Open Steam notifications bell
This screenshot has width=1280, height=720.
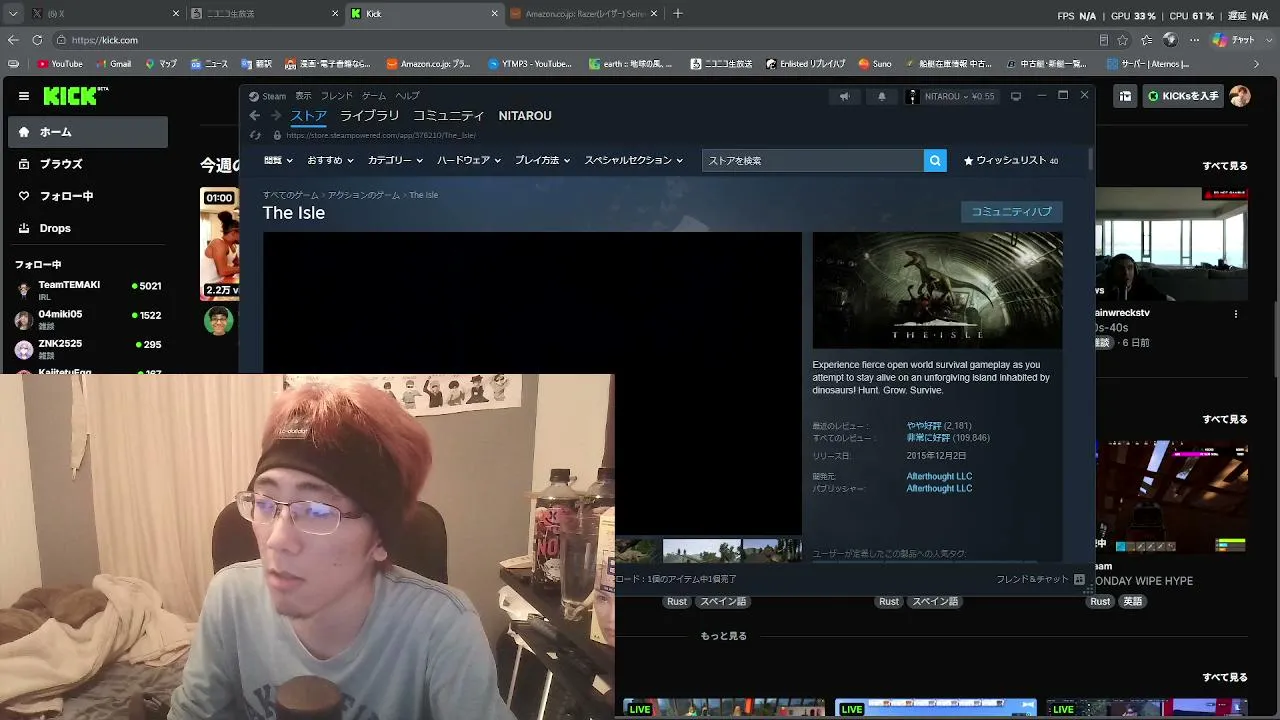click(881, 96)
